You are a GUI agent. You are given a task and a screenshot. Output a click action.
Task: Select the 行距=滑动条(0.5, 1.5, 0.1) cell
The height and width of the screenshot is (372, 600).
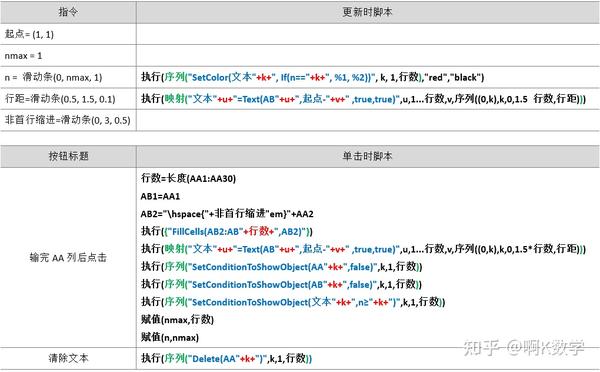68,99
